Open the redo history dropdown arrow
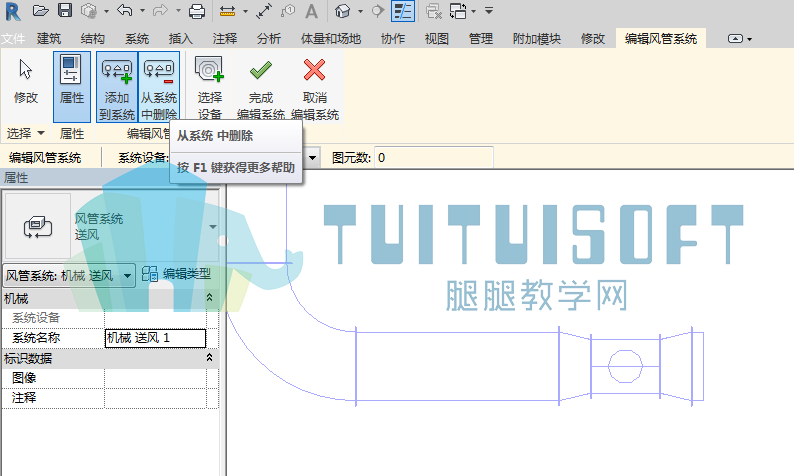794x476 pixels. (178, 11)
